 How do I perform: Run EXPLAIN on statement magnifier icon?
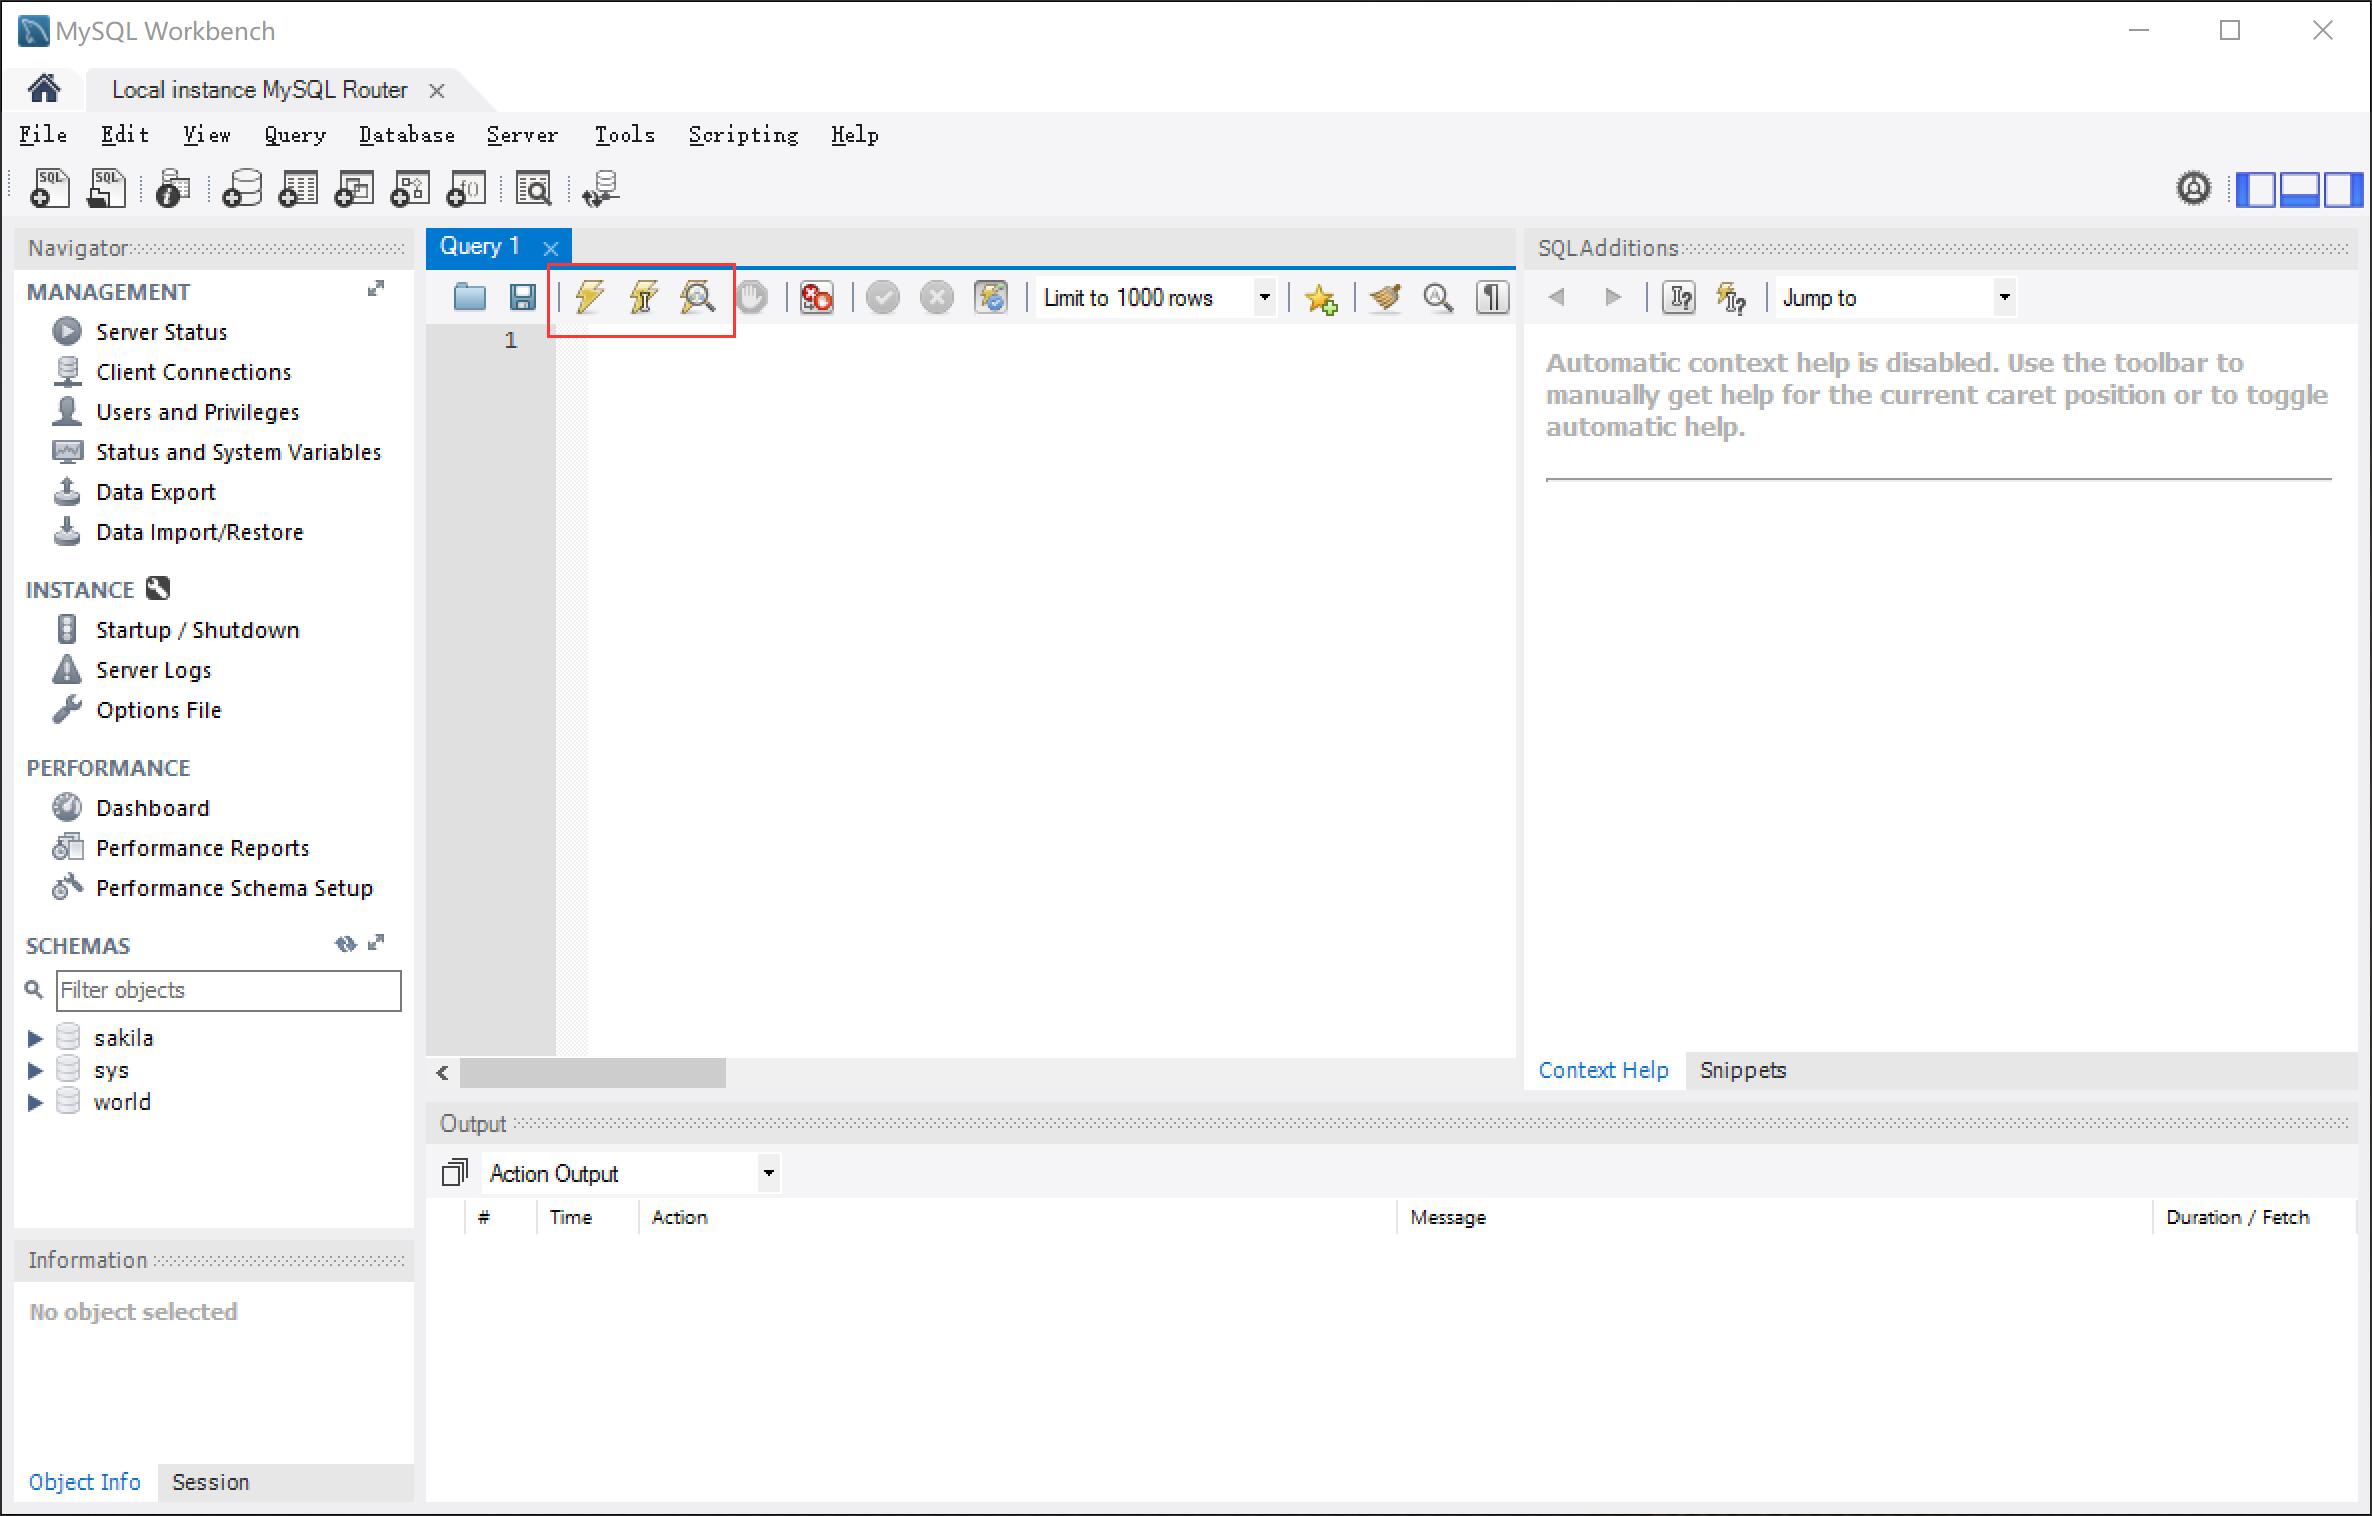point(697,297)
